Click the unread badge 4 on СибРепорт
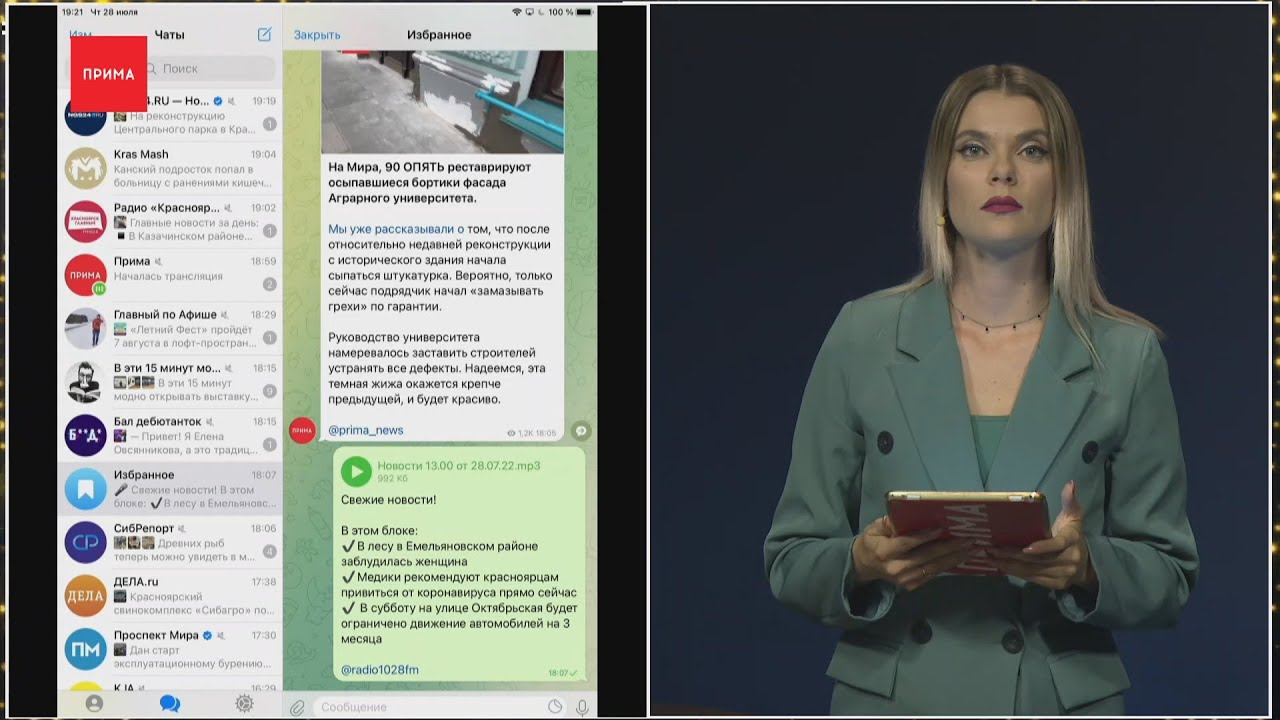The image size is (1280, 720). (269, 551)
